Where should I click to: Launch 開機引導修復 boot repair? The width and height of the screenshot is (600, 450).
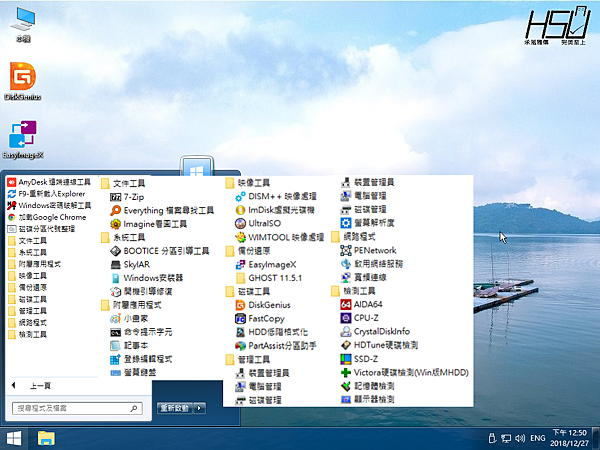click(141, 291)
